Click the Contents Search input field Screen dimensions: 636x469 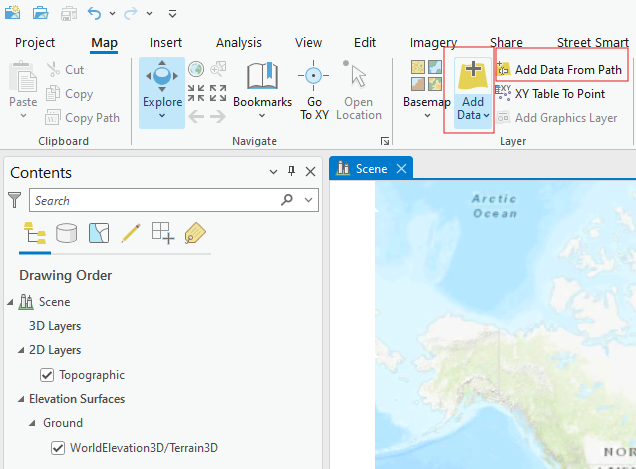coord(155,201)
